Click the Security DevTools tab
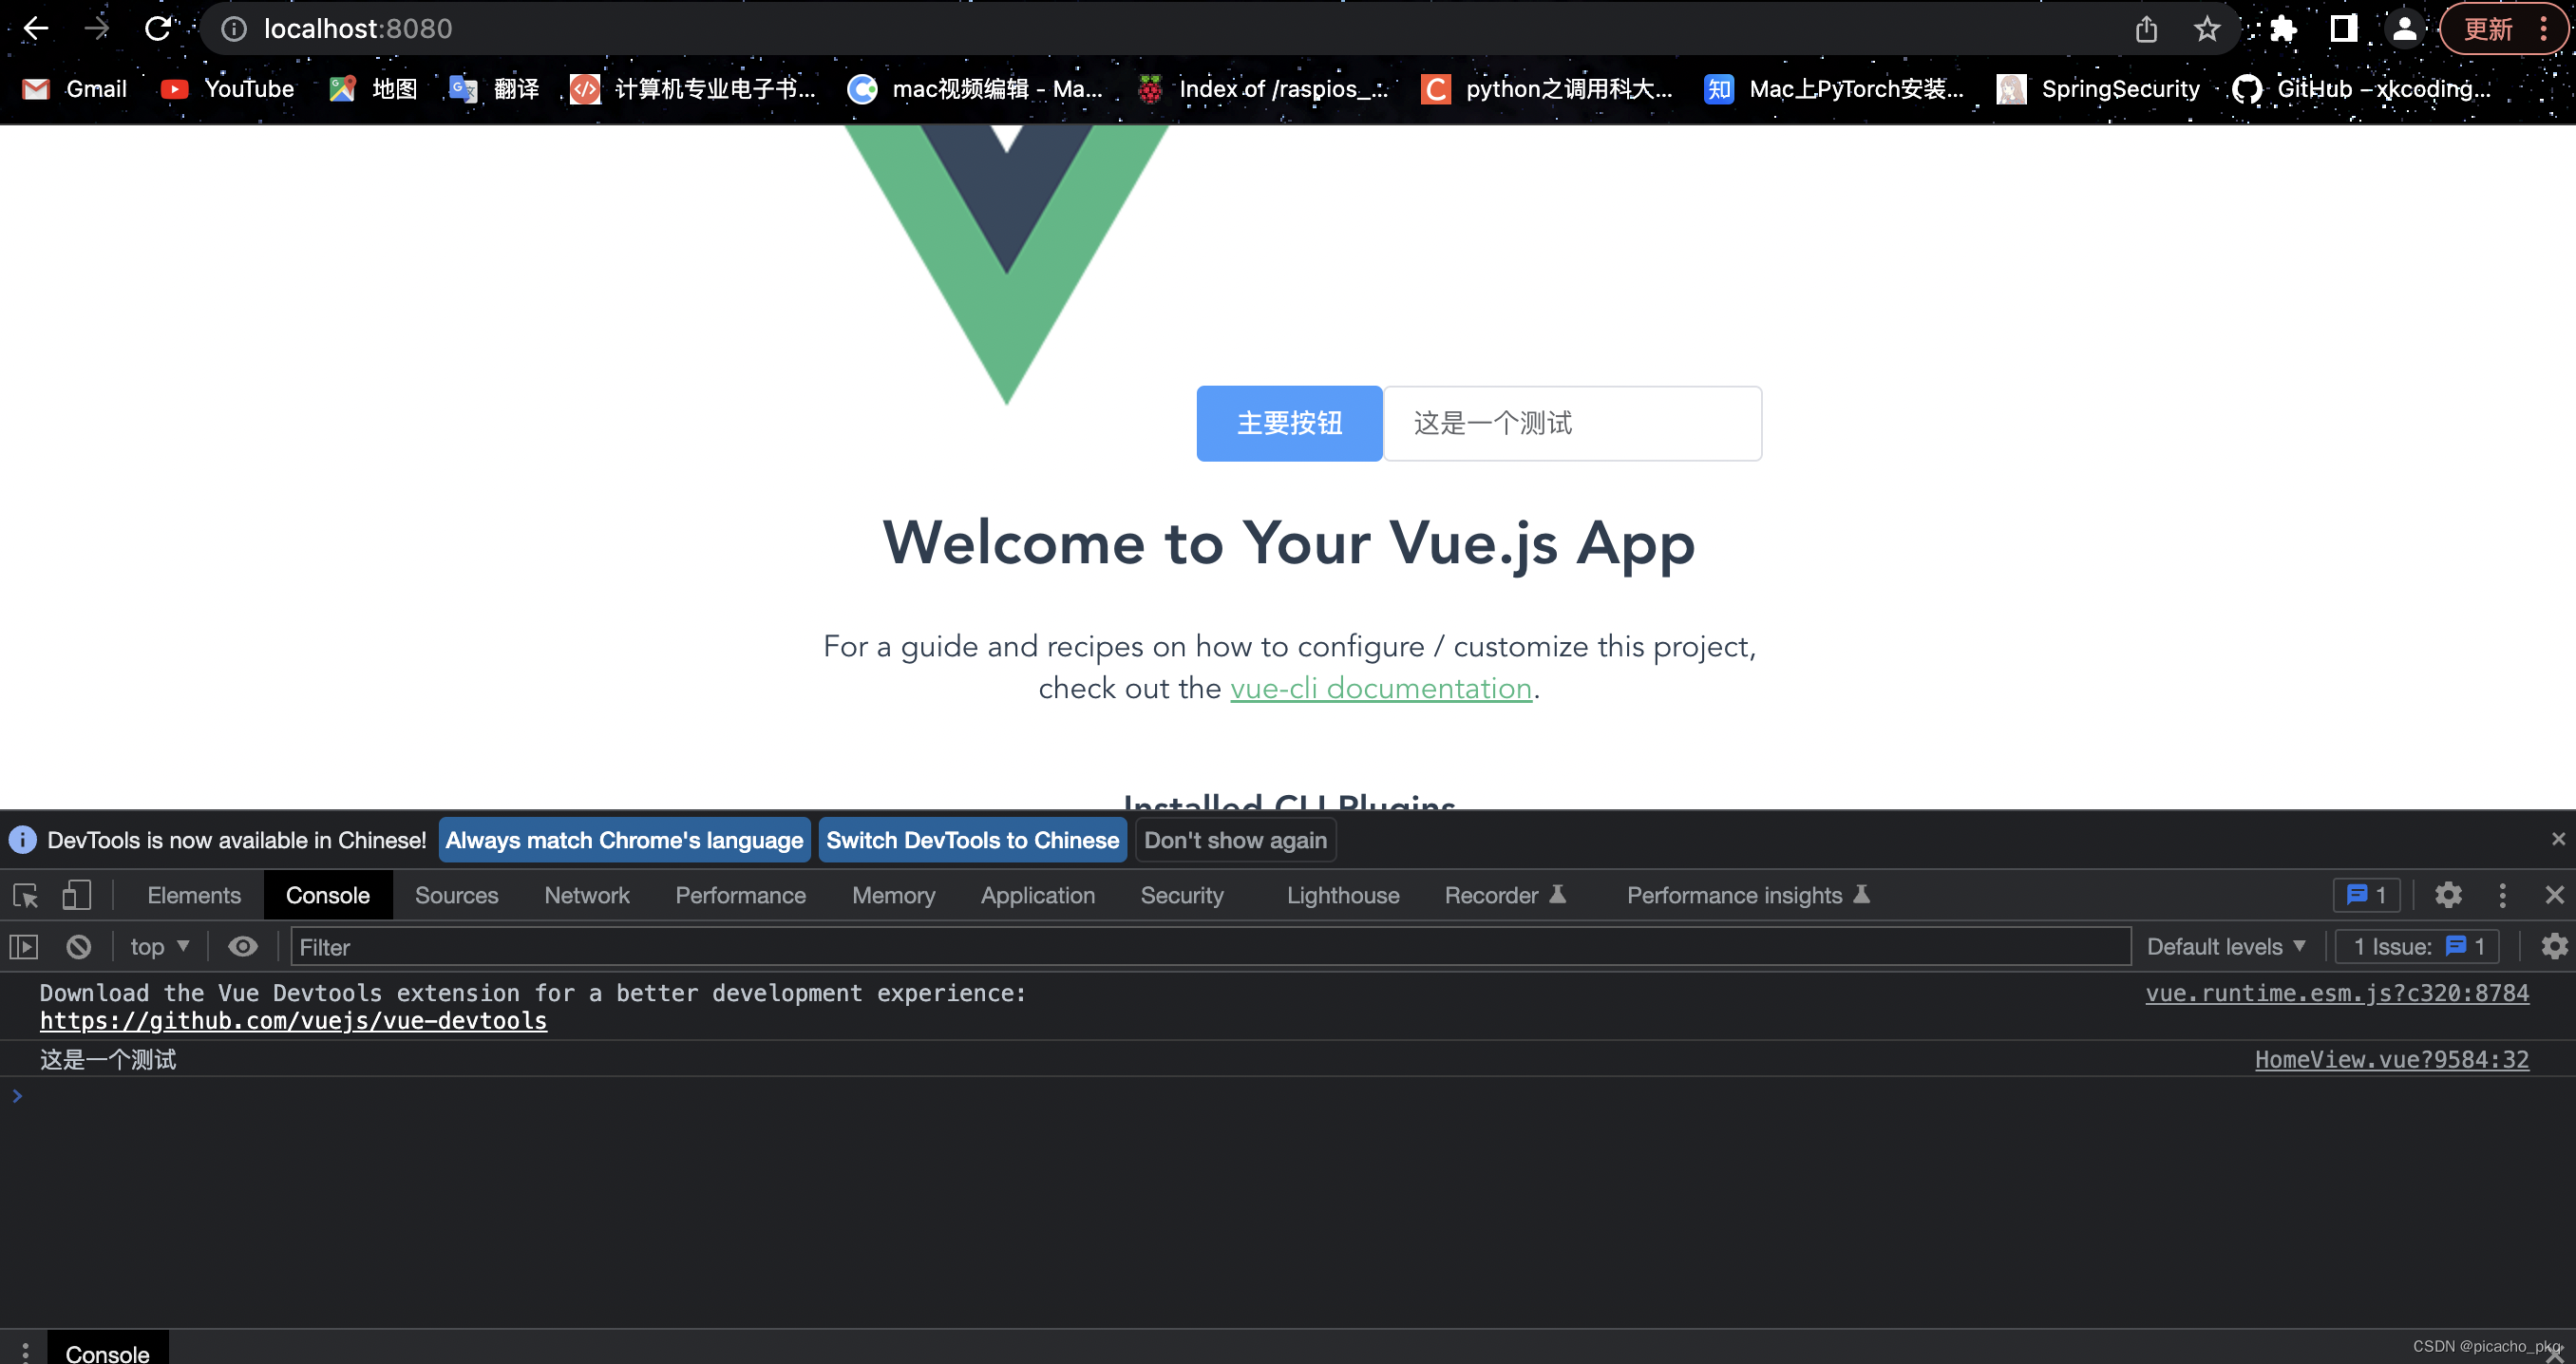2576x1364 pixels. 1181,894
